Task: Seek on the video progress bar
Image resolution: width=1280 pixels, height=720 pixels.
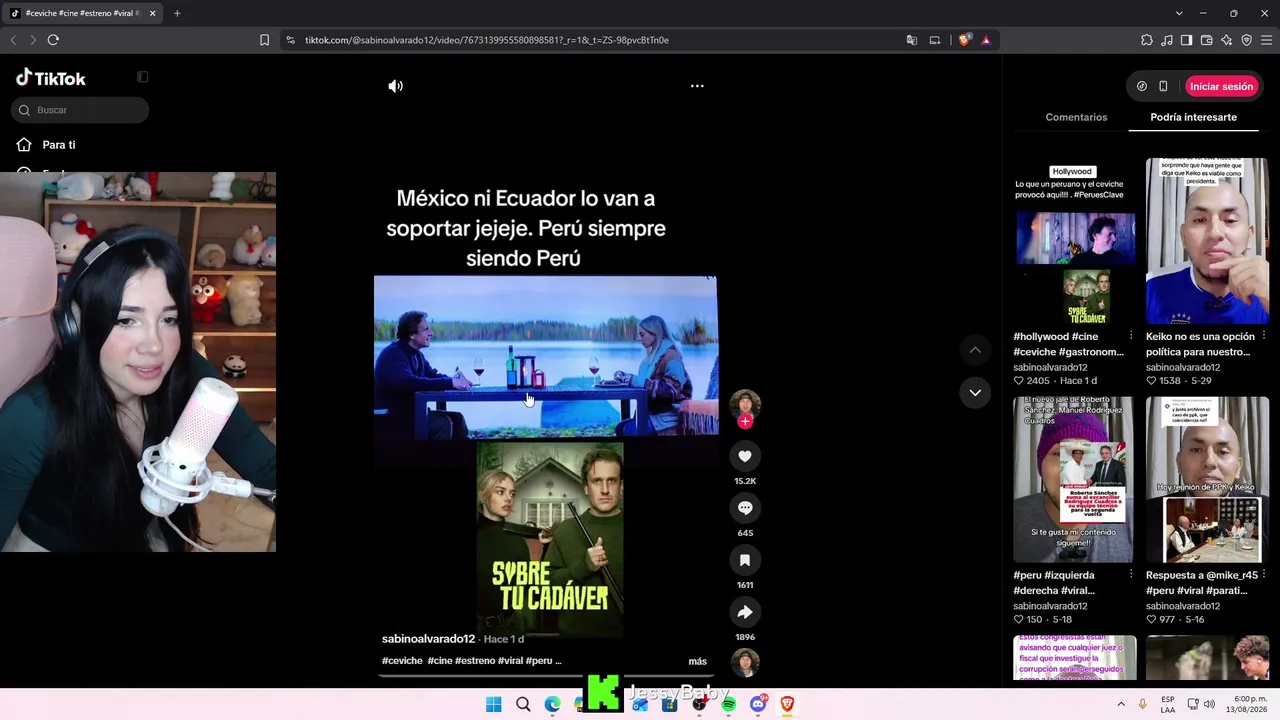Action: point(546,676)
